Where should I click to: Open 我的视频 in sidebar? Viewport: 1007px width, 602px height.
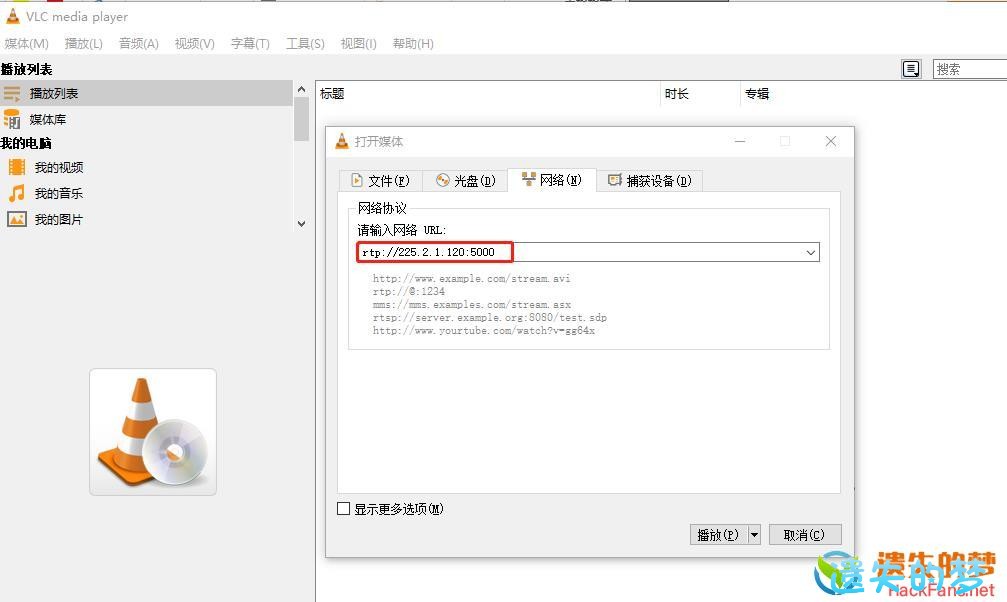[59, 168]
